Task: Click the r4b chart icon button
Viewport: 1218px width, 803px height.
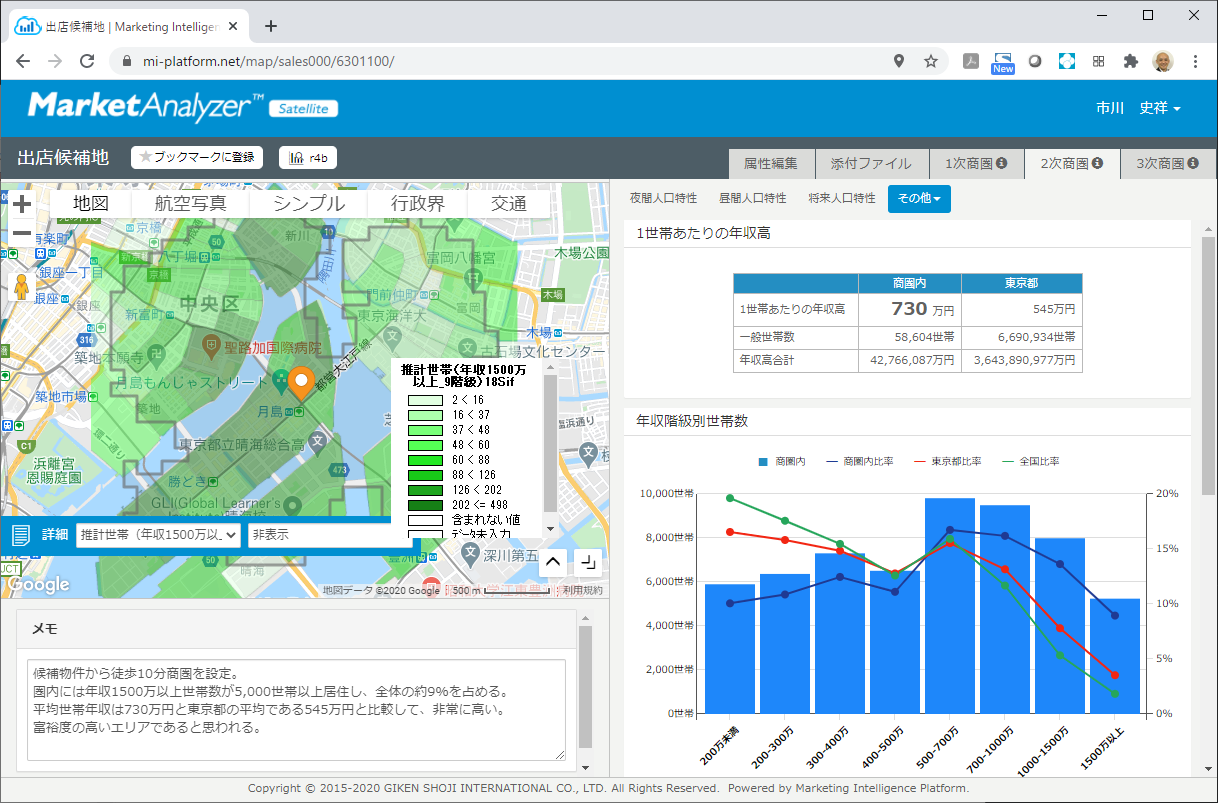Action: 308,157
